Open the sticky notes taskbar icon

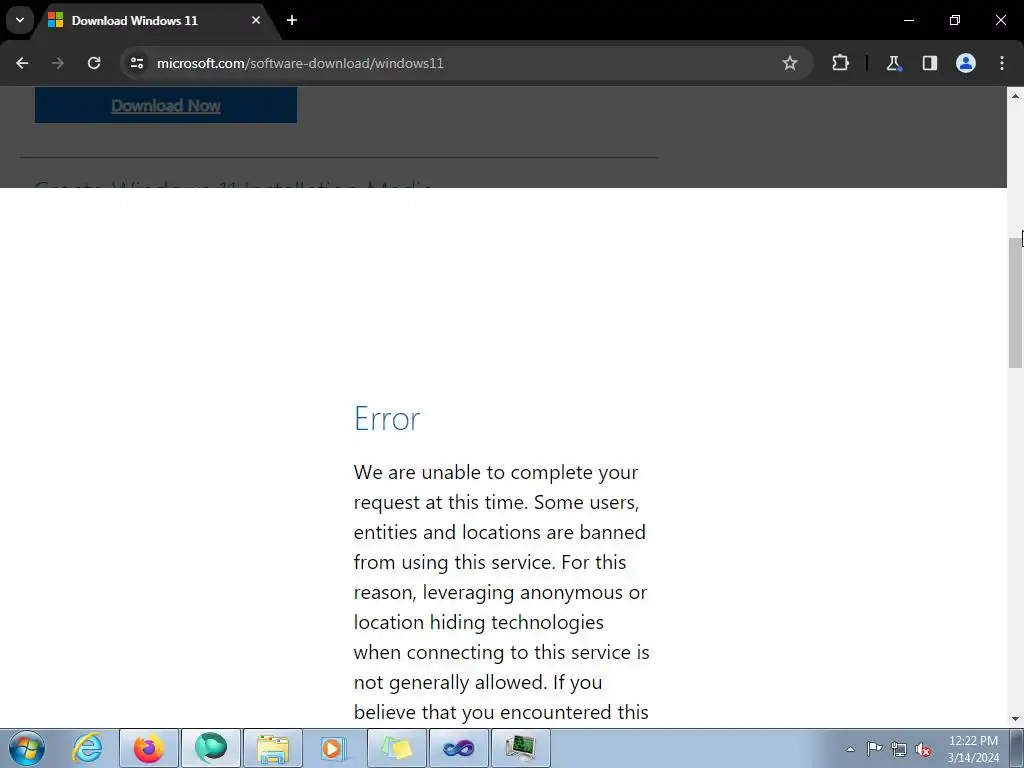click(397, 748)
